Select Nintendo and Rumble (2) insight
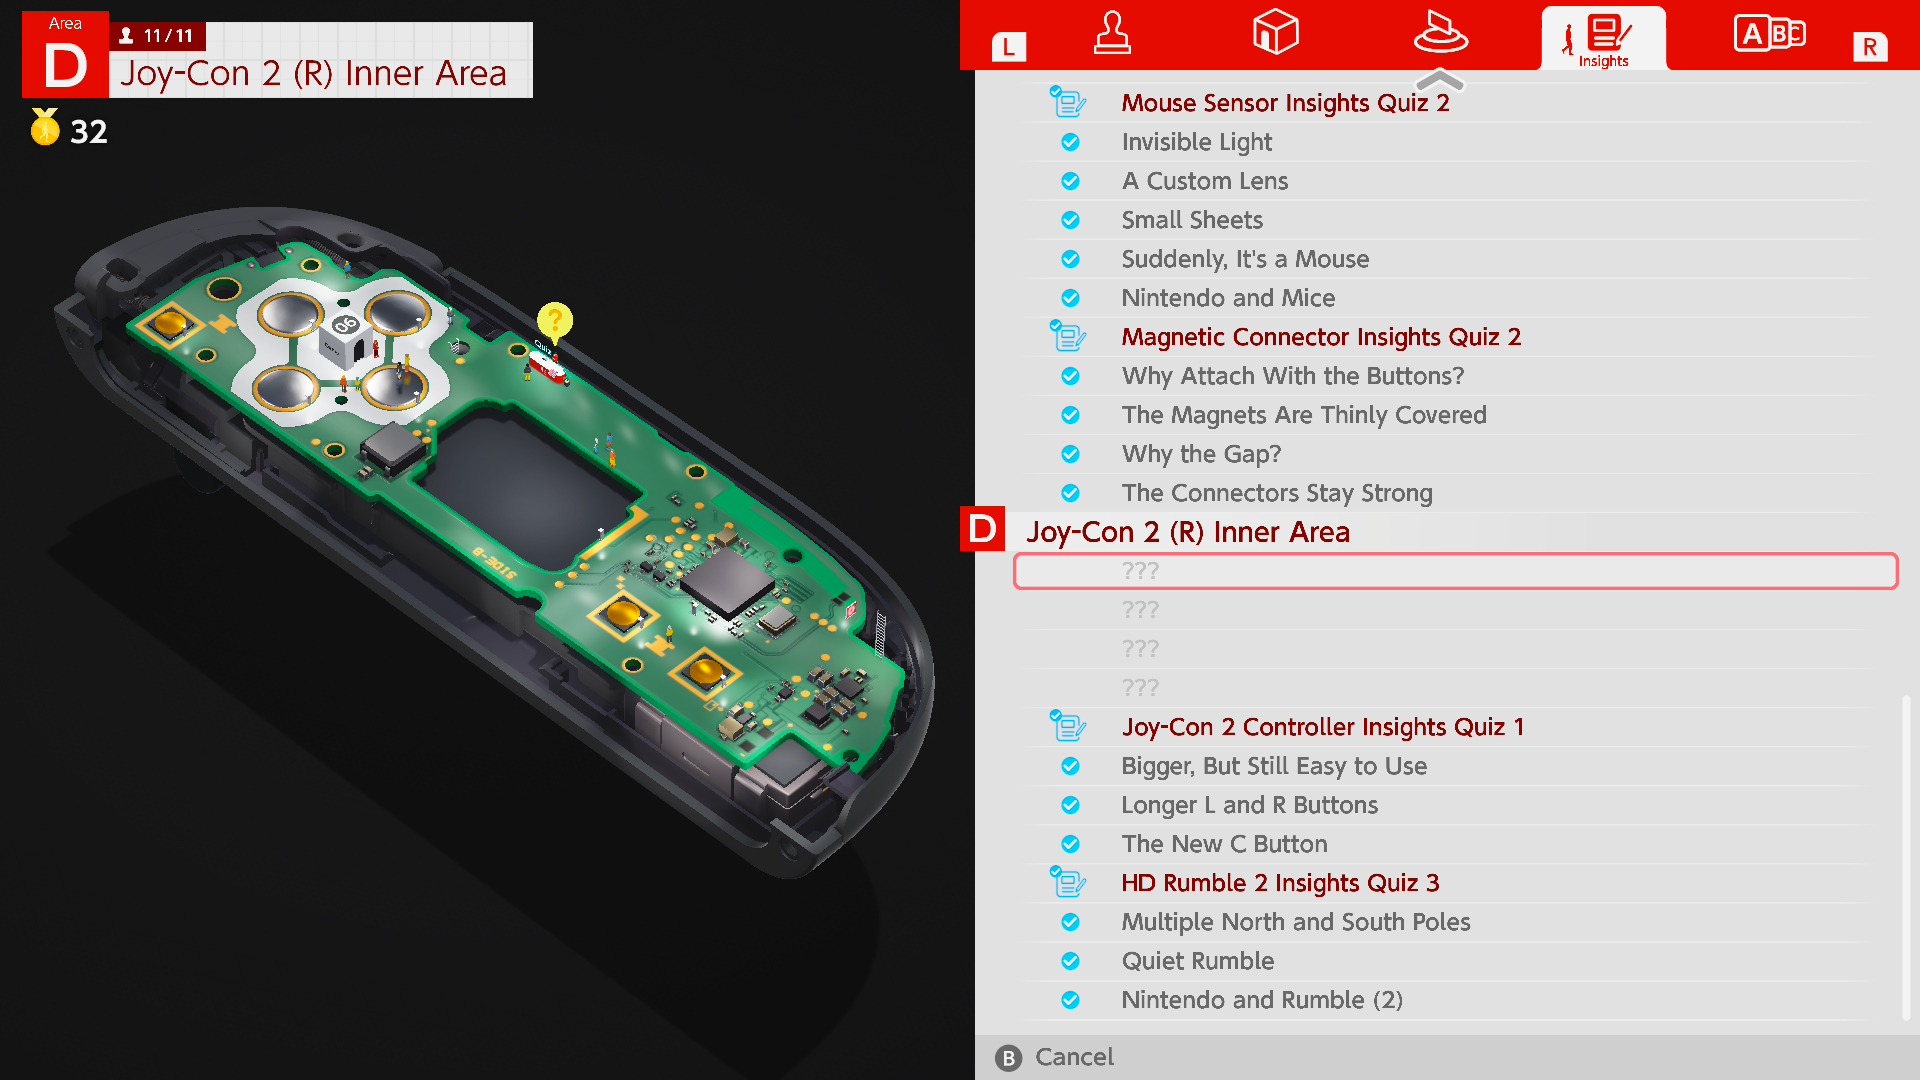Image resolution: width=1920 pixels, height=1080 pixels. [x=1262, y=1000]
